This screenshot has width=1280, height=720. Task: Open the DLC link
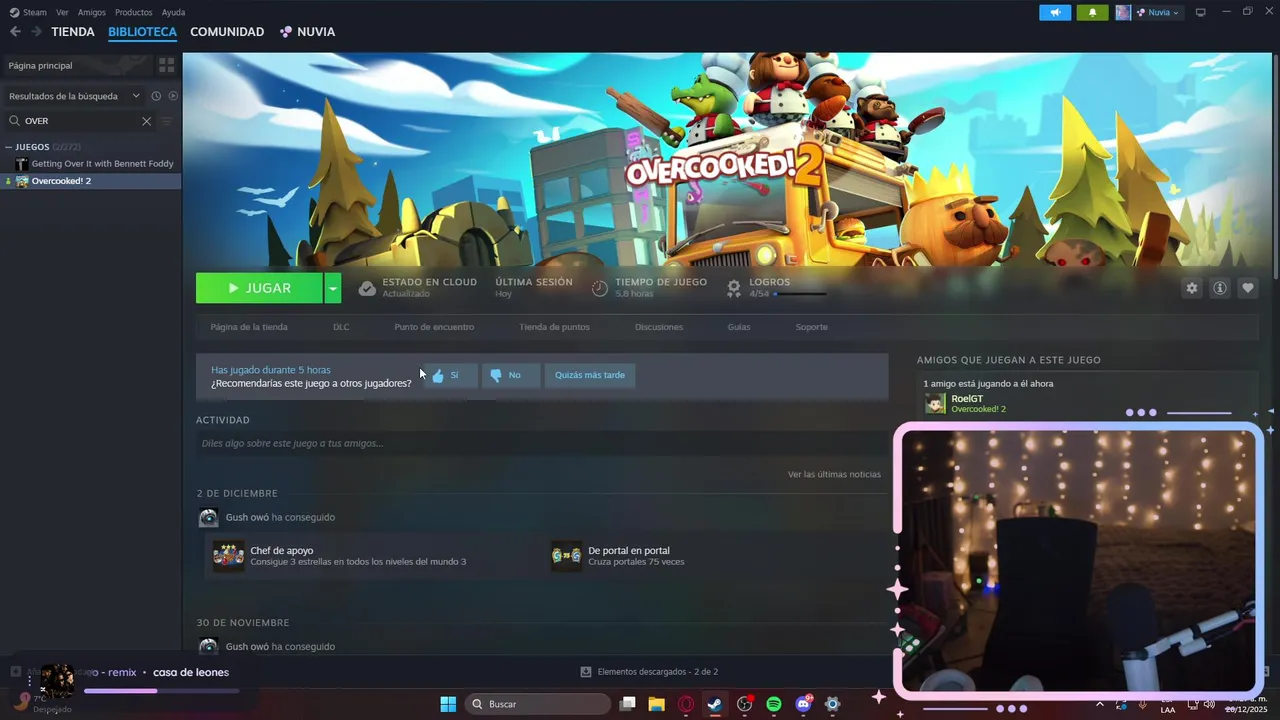click(341, 327)
